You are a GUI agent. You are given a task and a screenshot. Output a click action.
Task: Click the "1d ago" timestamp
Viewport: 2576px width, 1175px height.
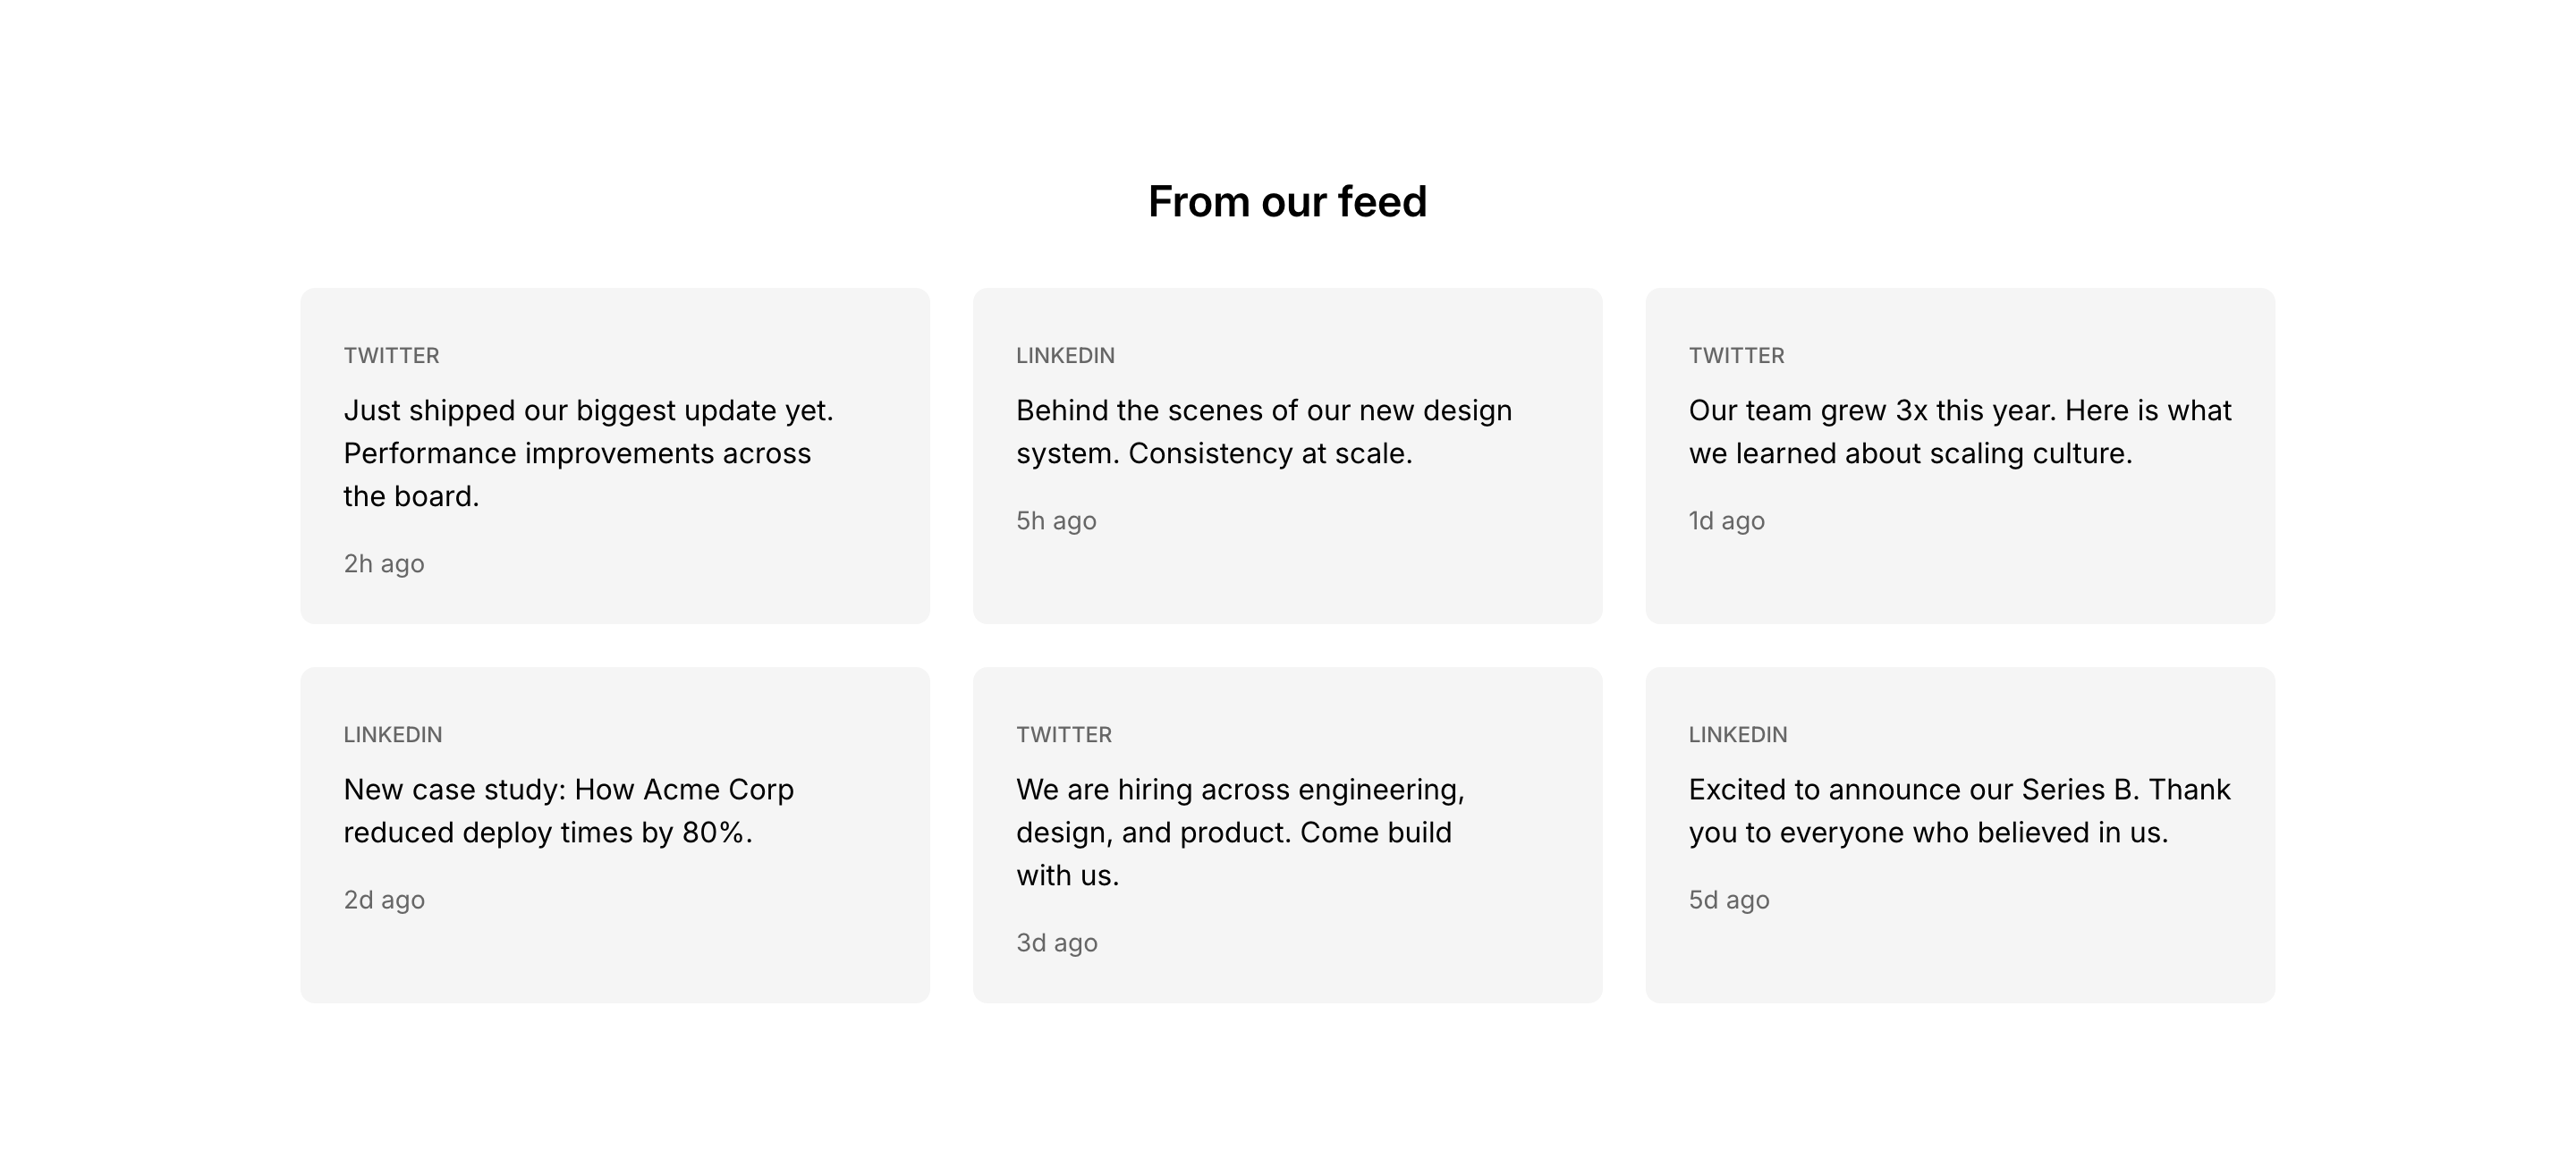point(1726,521)
